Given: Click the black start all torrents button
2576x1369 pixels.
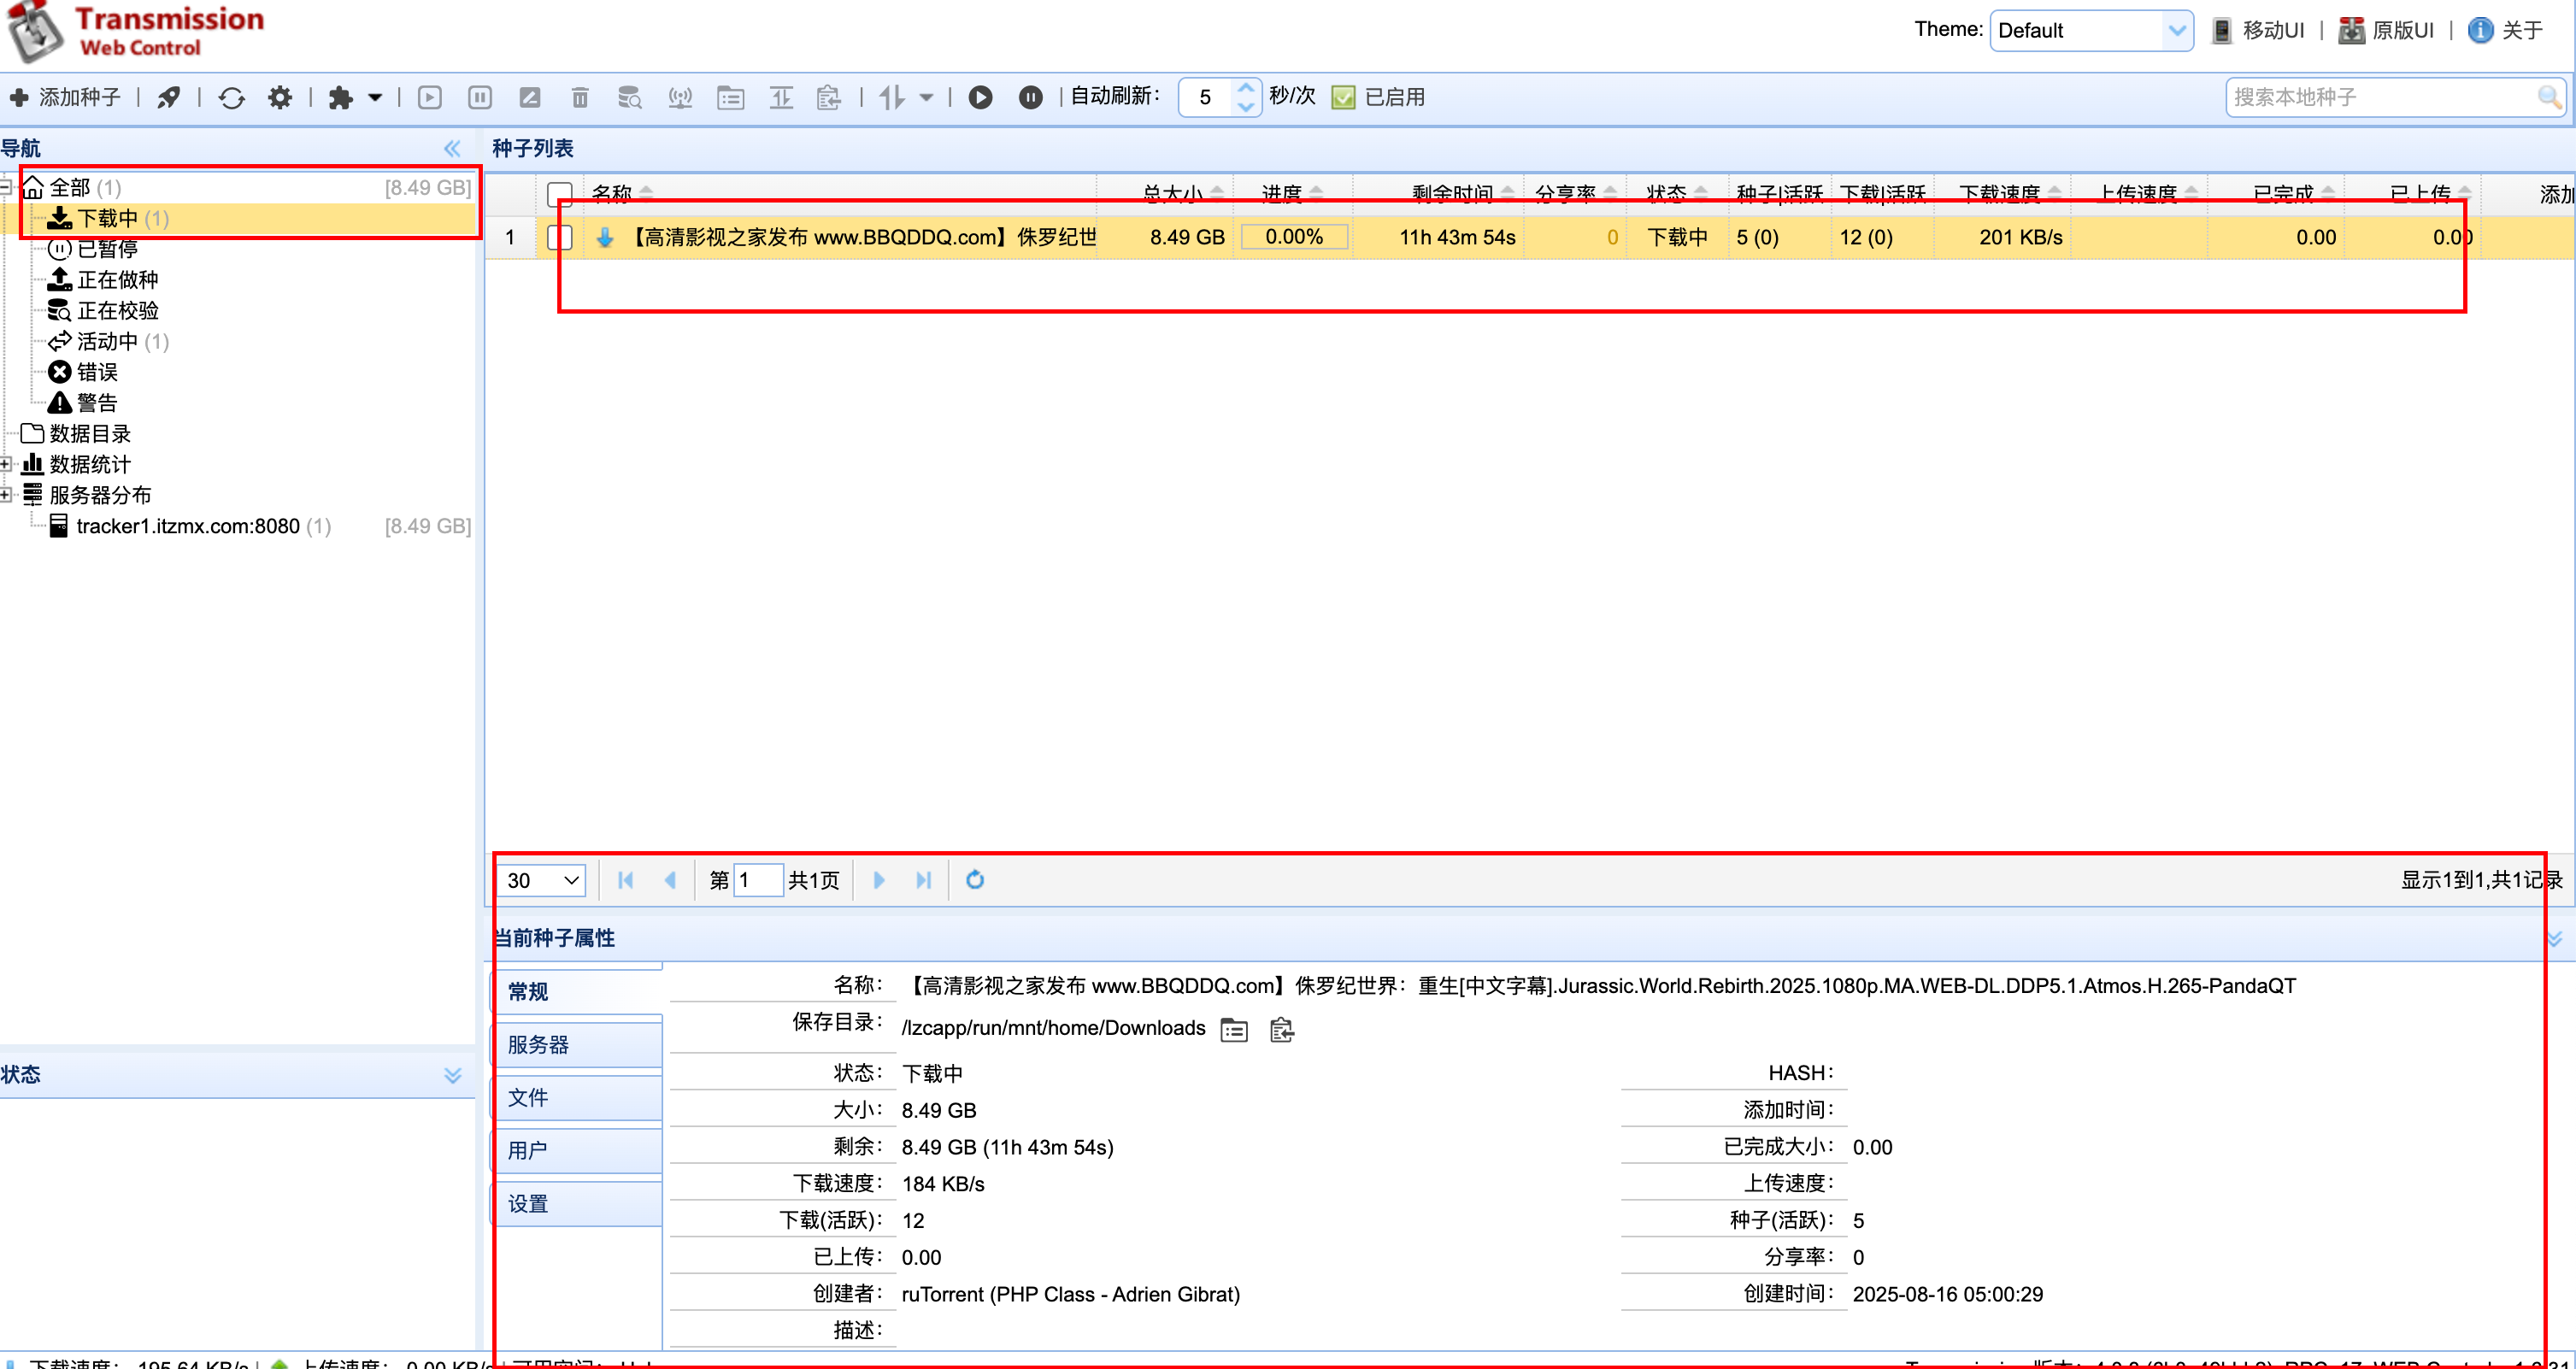Looking at the screenshot, I should tap(981, 97).
